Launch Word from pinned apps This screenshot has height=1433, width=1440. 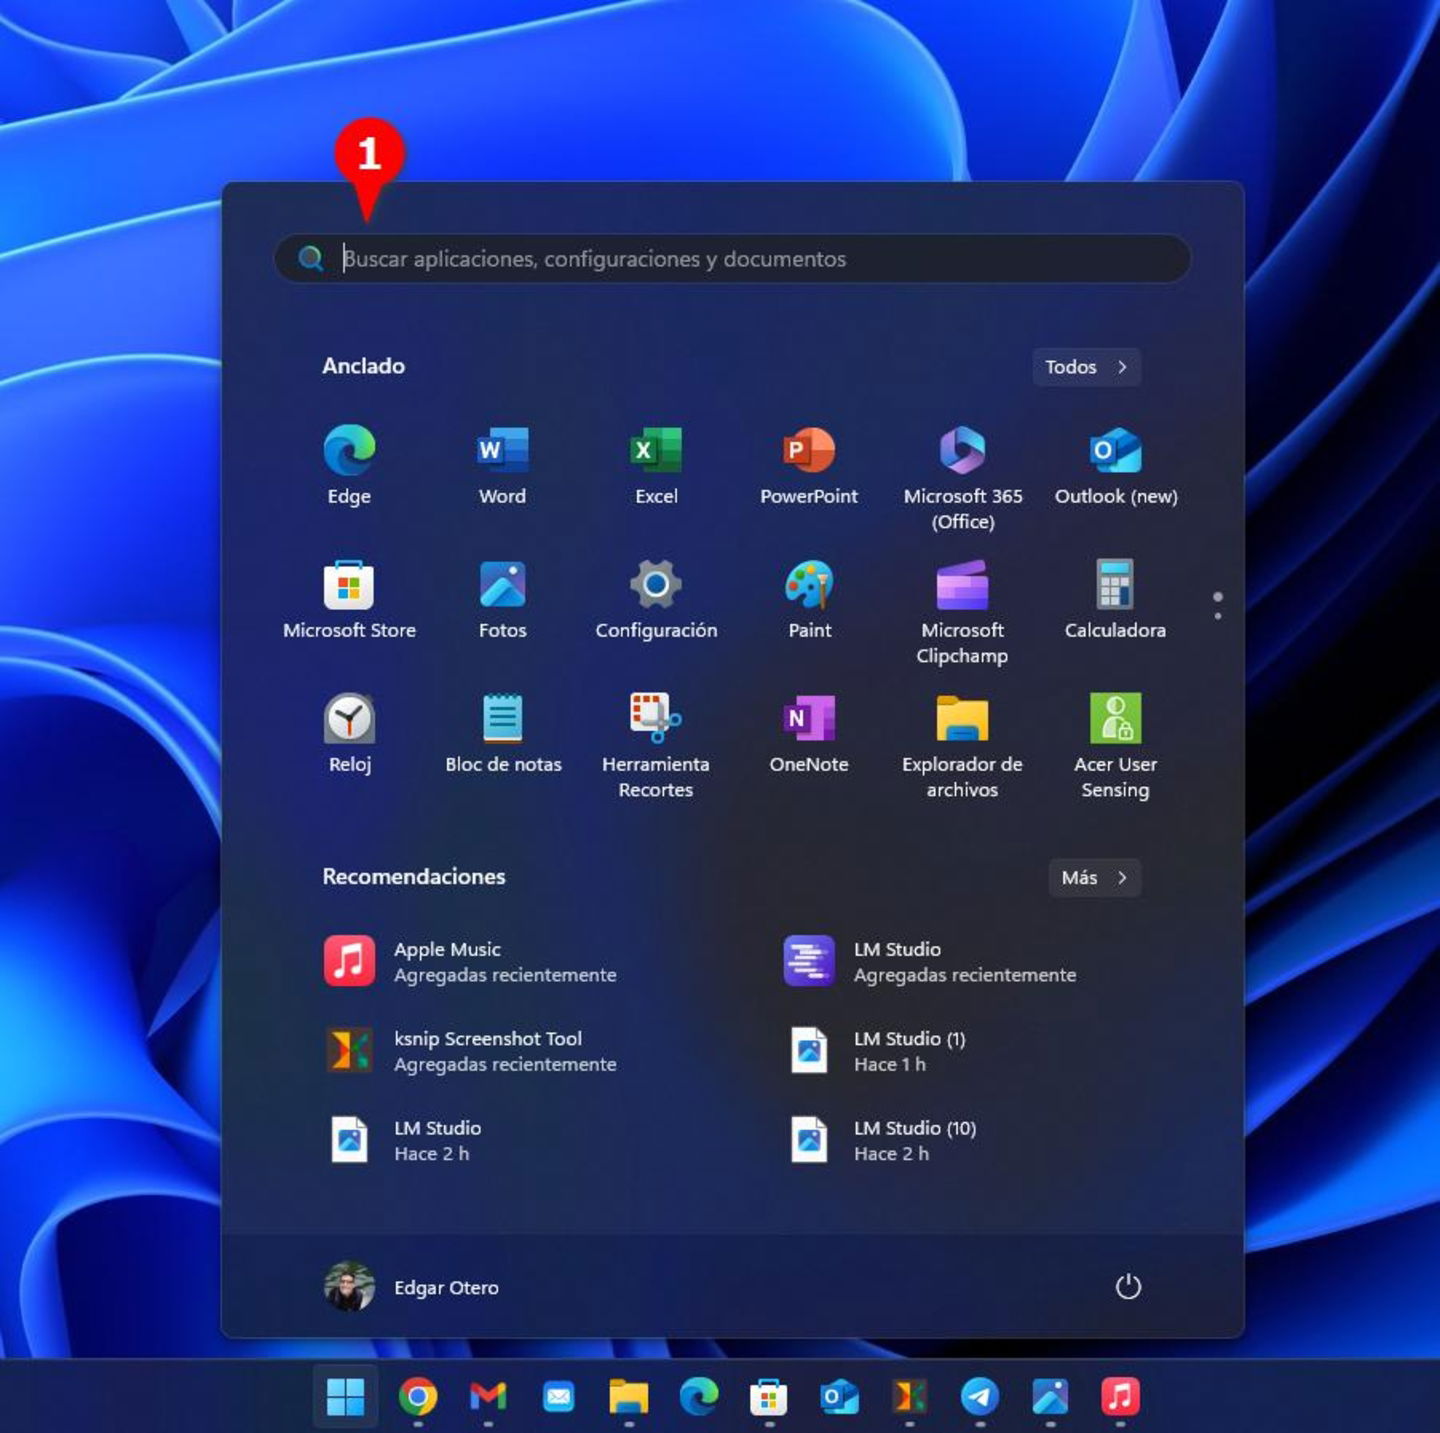pos(502,465)
